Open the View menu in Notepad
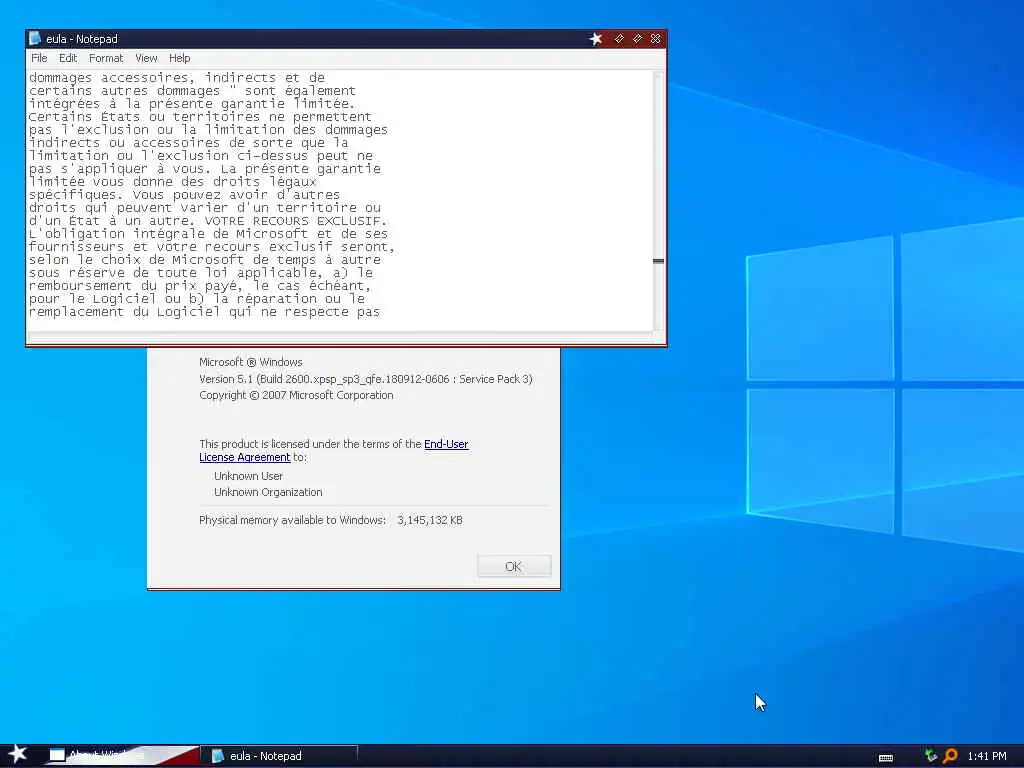Viewport: 1024px width, 768px height. (146, 58)
